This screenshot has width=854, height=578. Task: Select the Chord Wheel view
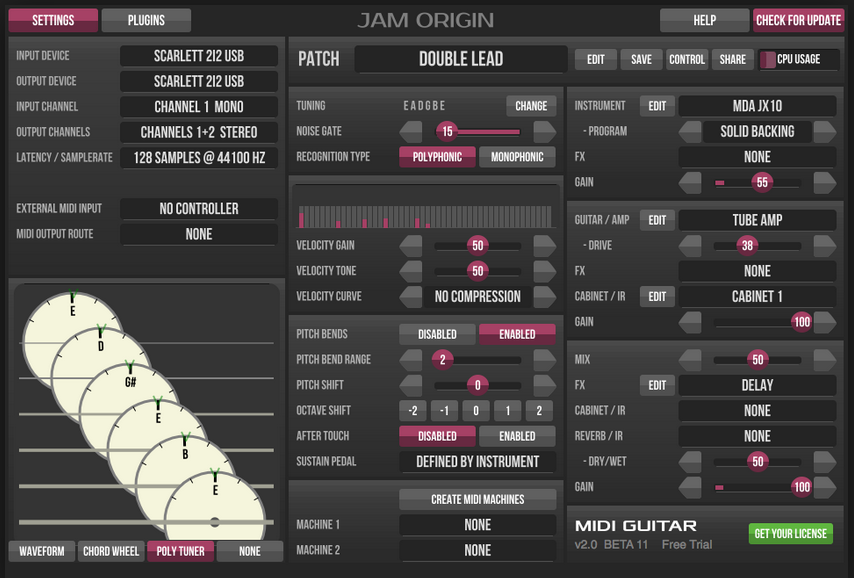111,551
